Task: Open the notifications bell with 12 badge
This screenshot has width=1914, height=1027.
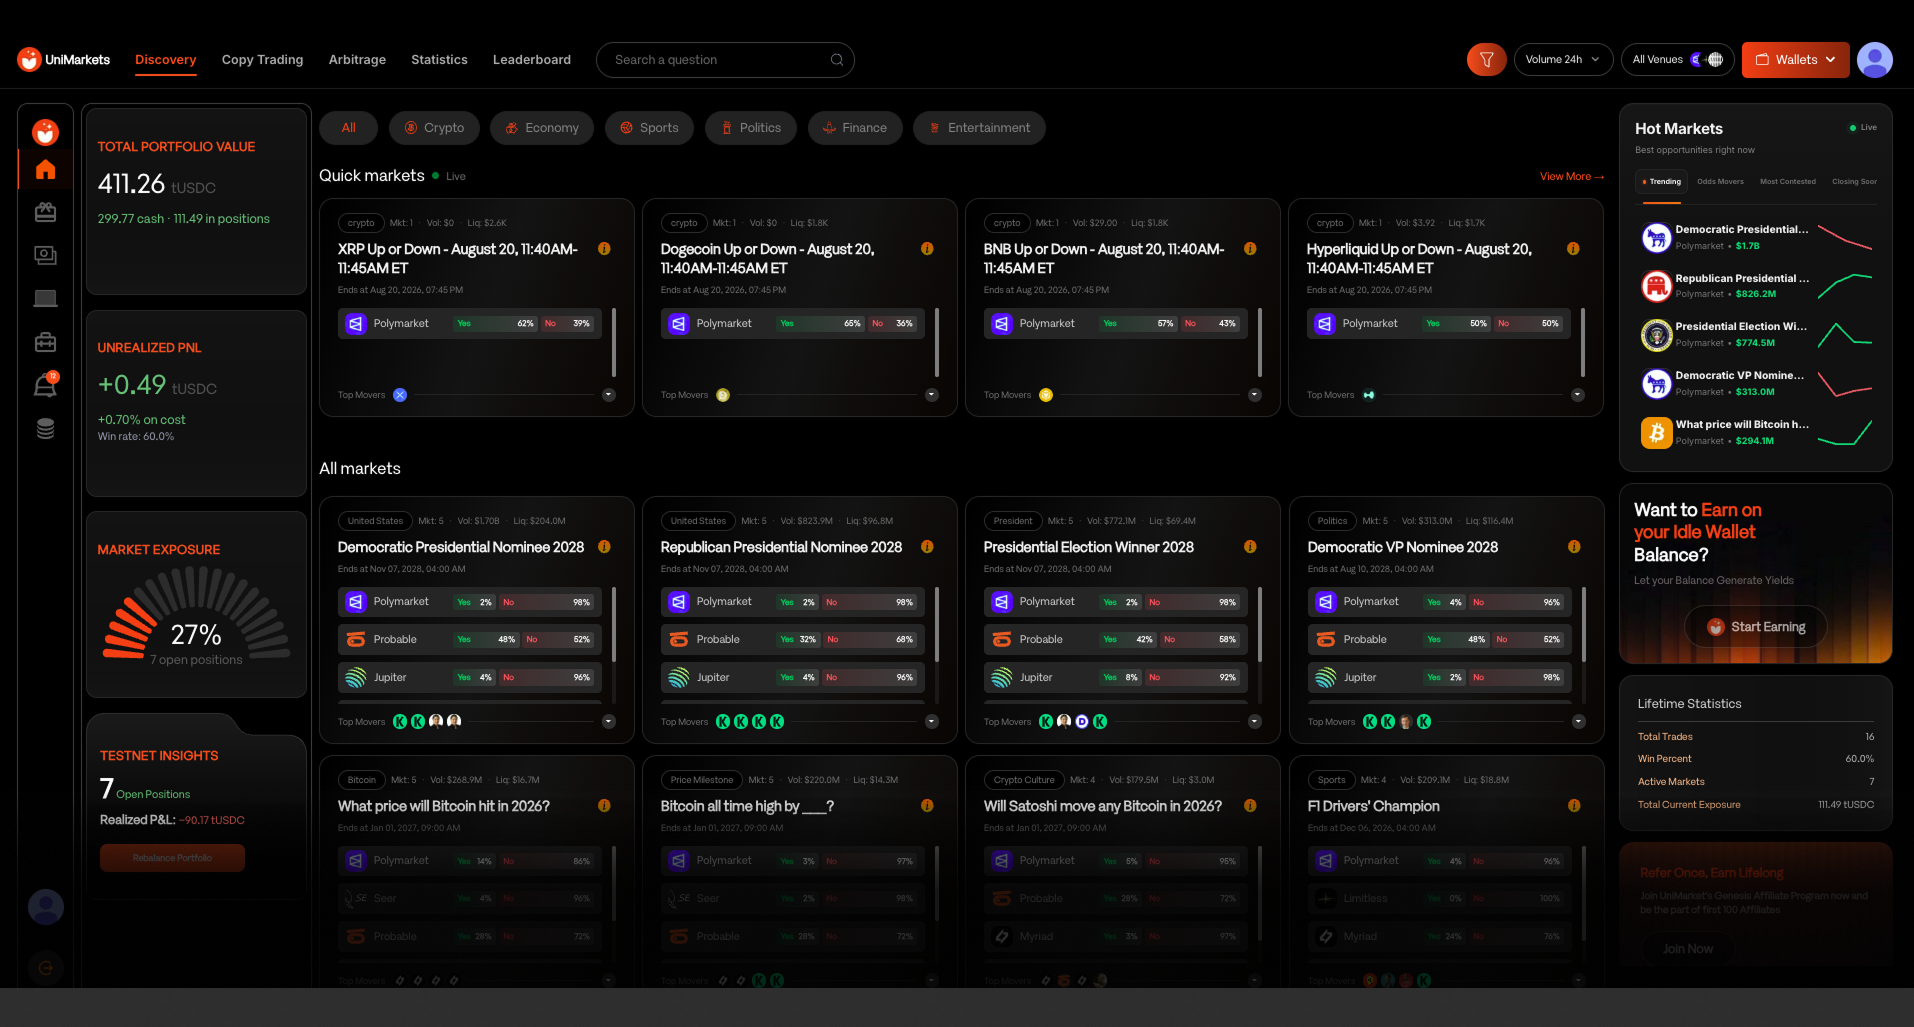Action: pos(46,385)
